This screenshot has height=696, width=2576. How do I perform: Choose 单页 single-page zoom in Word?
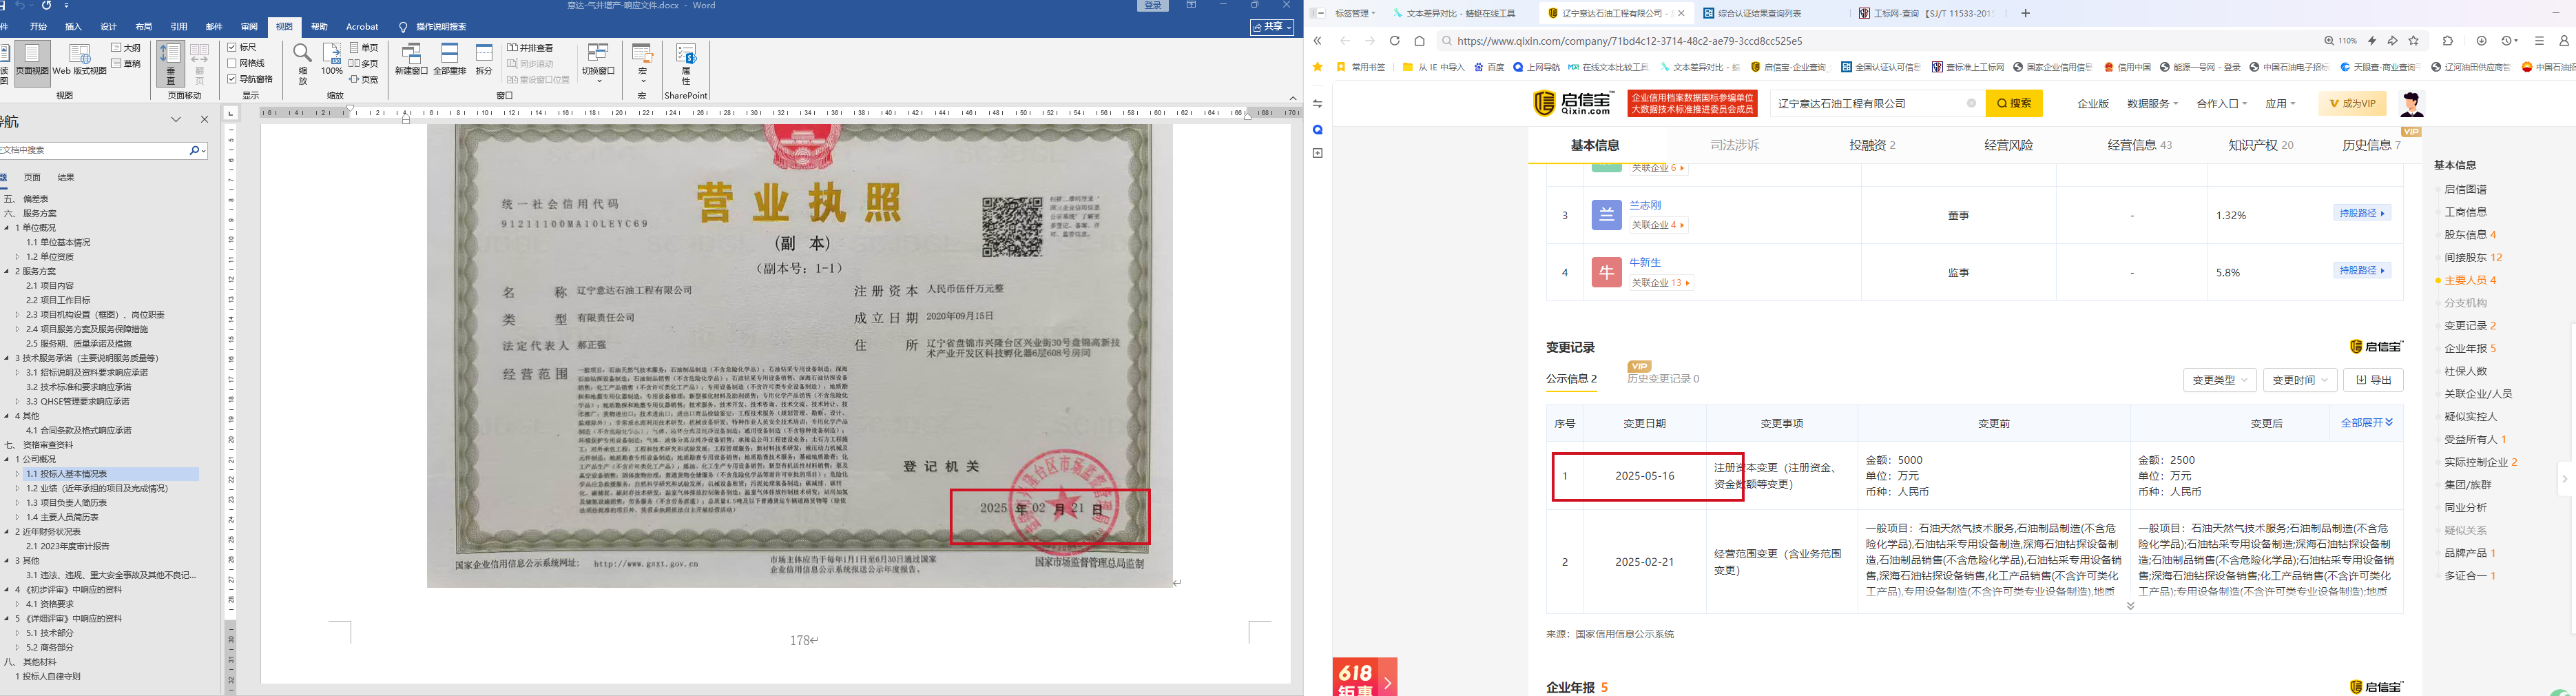coord(364,48)
